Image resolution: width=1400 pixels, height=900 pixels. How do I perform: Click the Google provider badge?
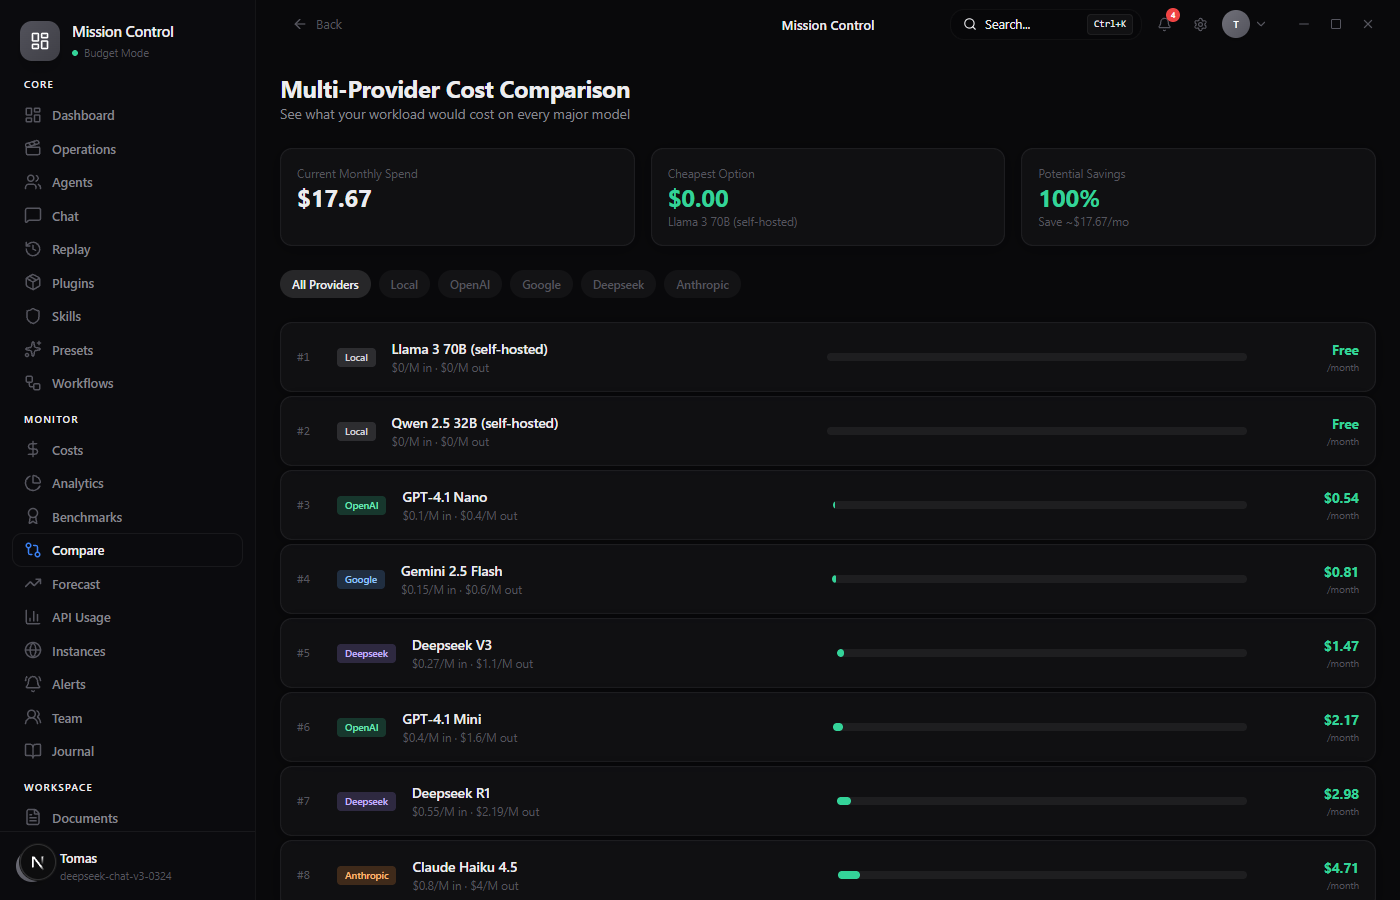coord(361,580)
